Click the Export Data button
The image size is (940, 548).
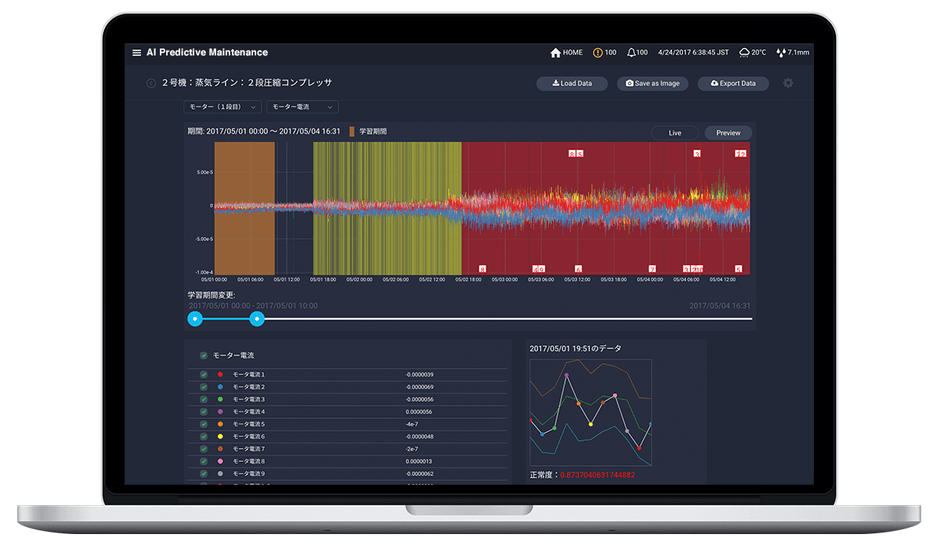pyautogui.click(x=733, y=83)
